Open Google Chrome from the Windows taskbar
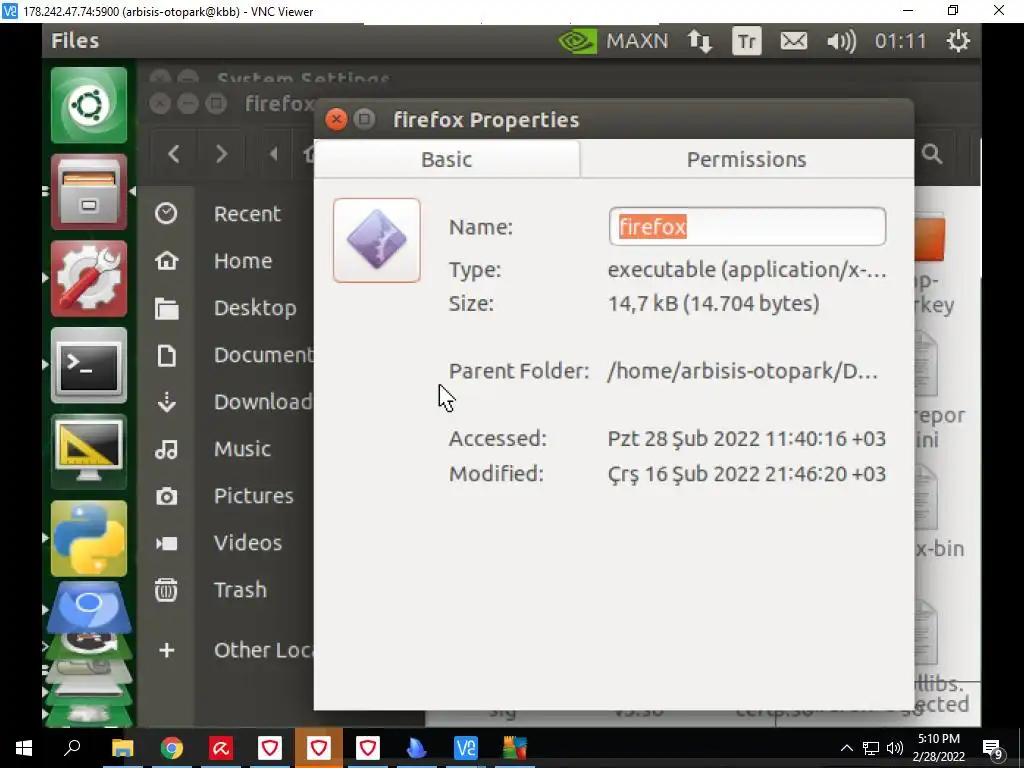1024x768 pixels. tap(171, 748)
